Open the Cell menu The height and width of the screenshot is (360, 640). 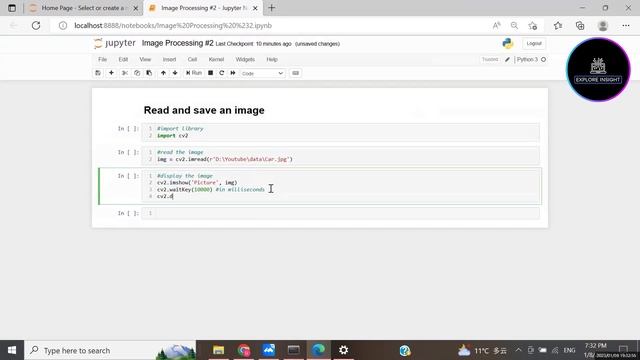tap(192, 60)
